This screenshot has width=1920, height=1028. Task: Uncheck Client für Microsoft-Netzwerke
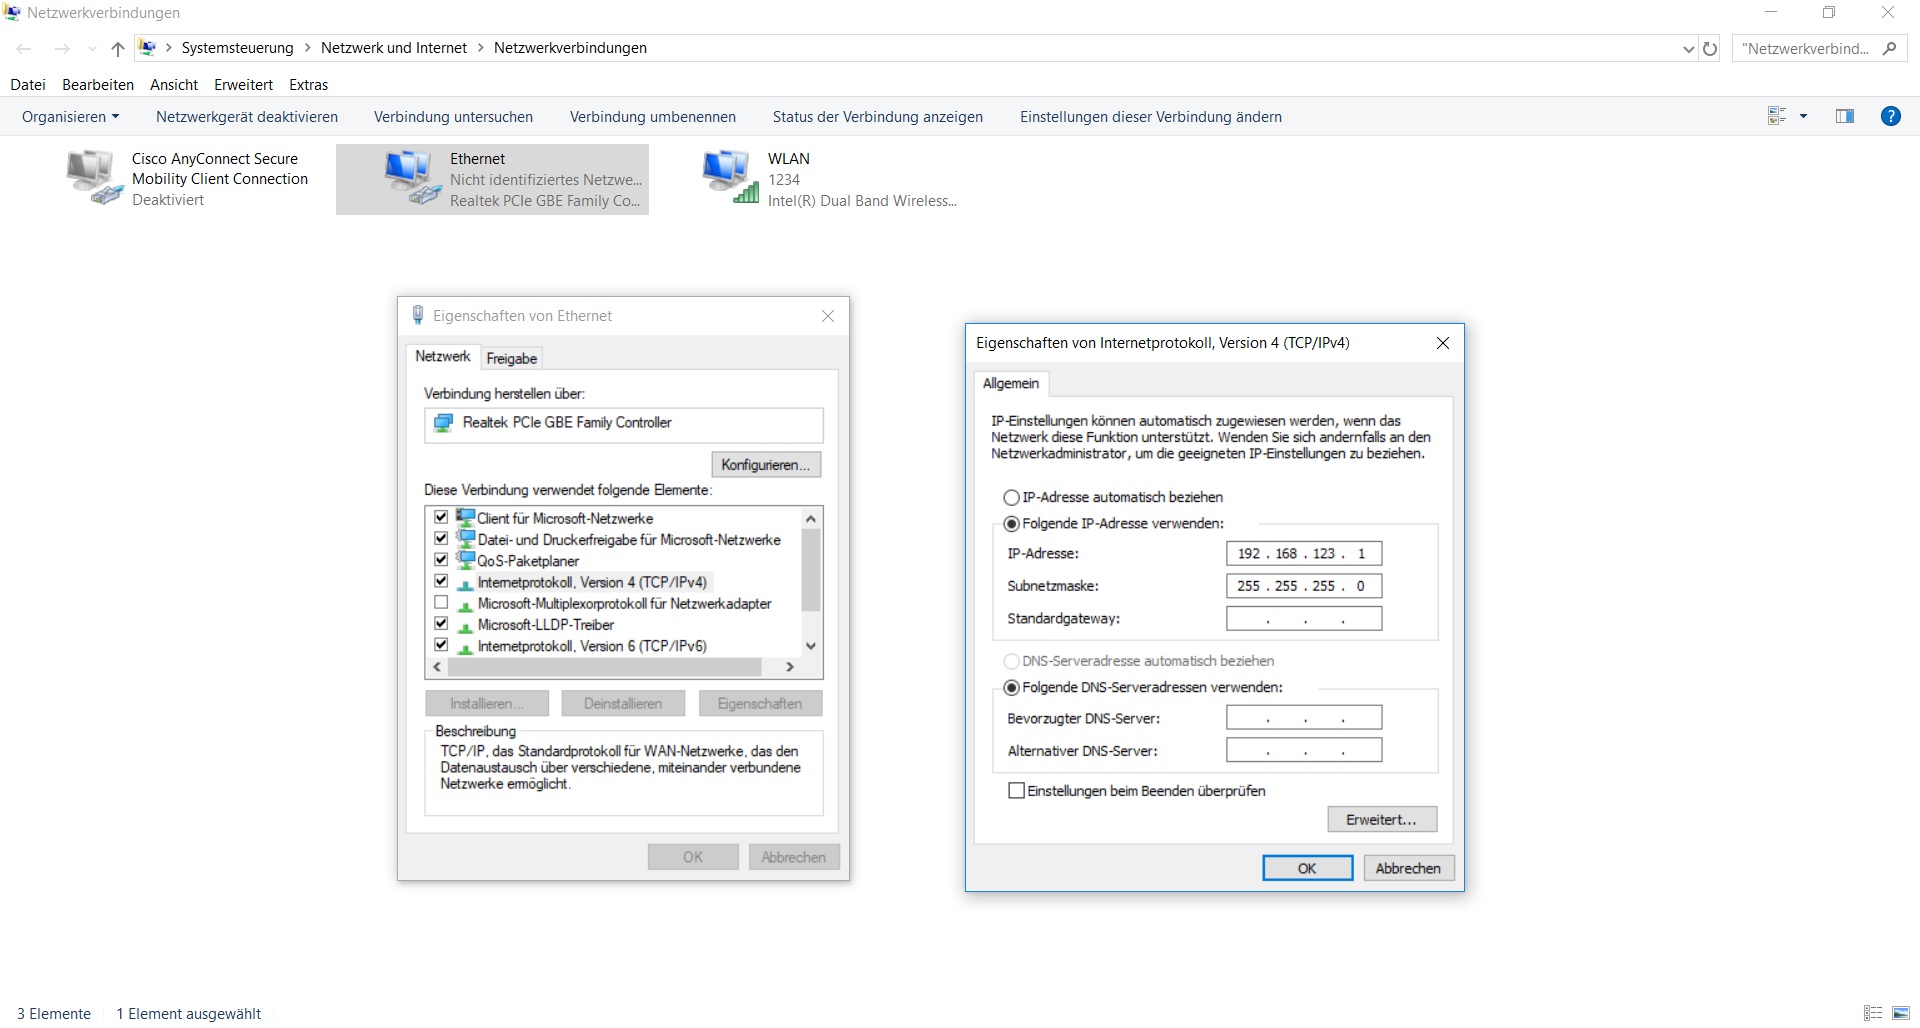pos(441,517)
